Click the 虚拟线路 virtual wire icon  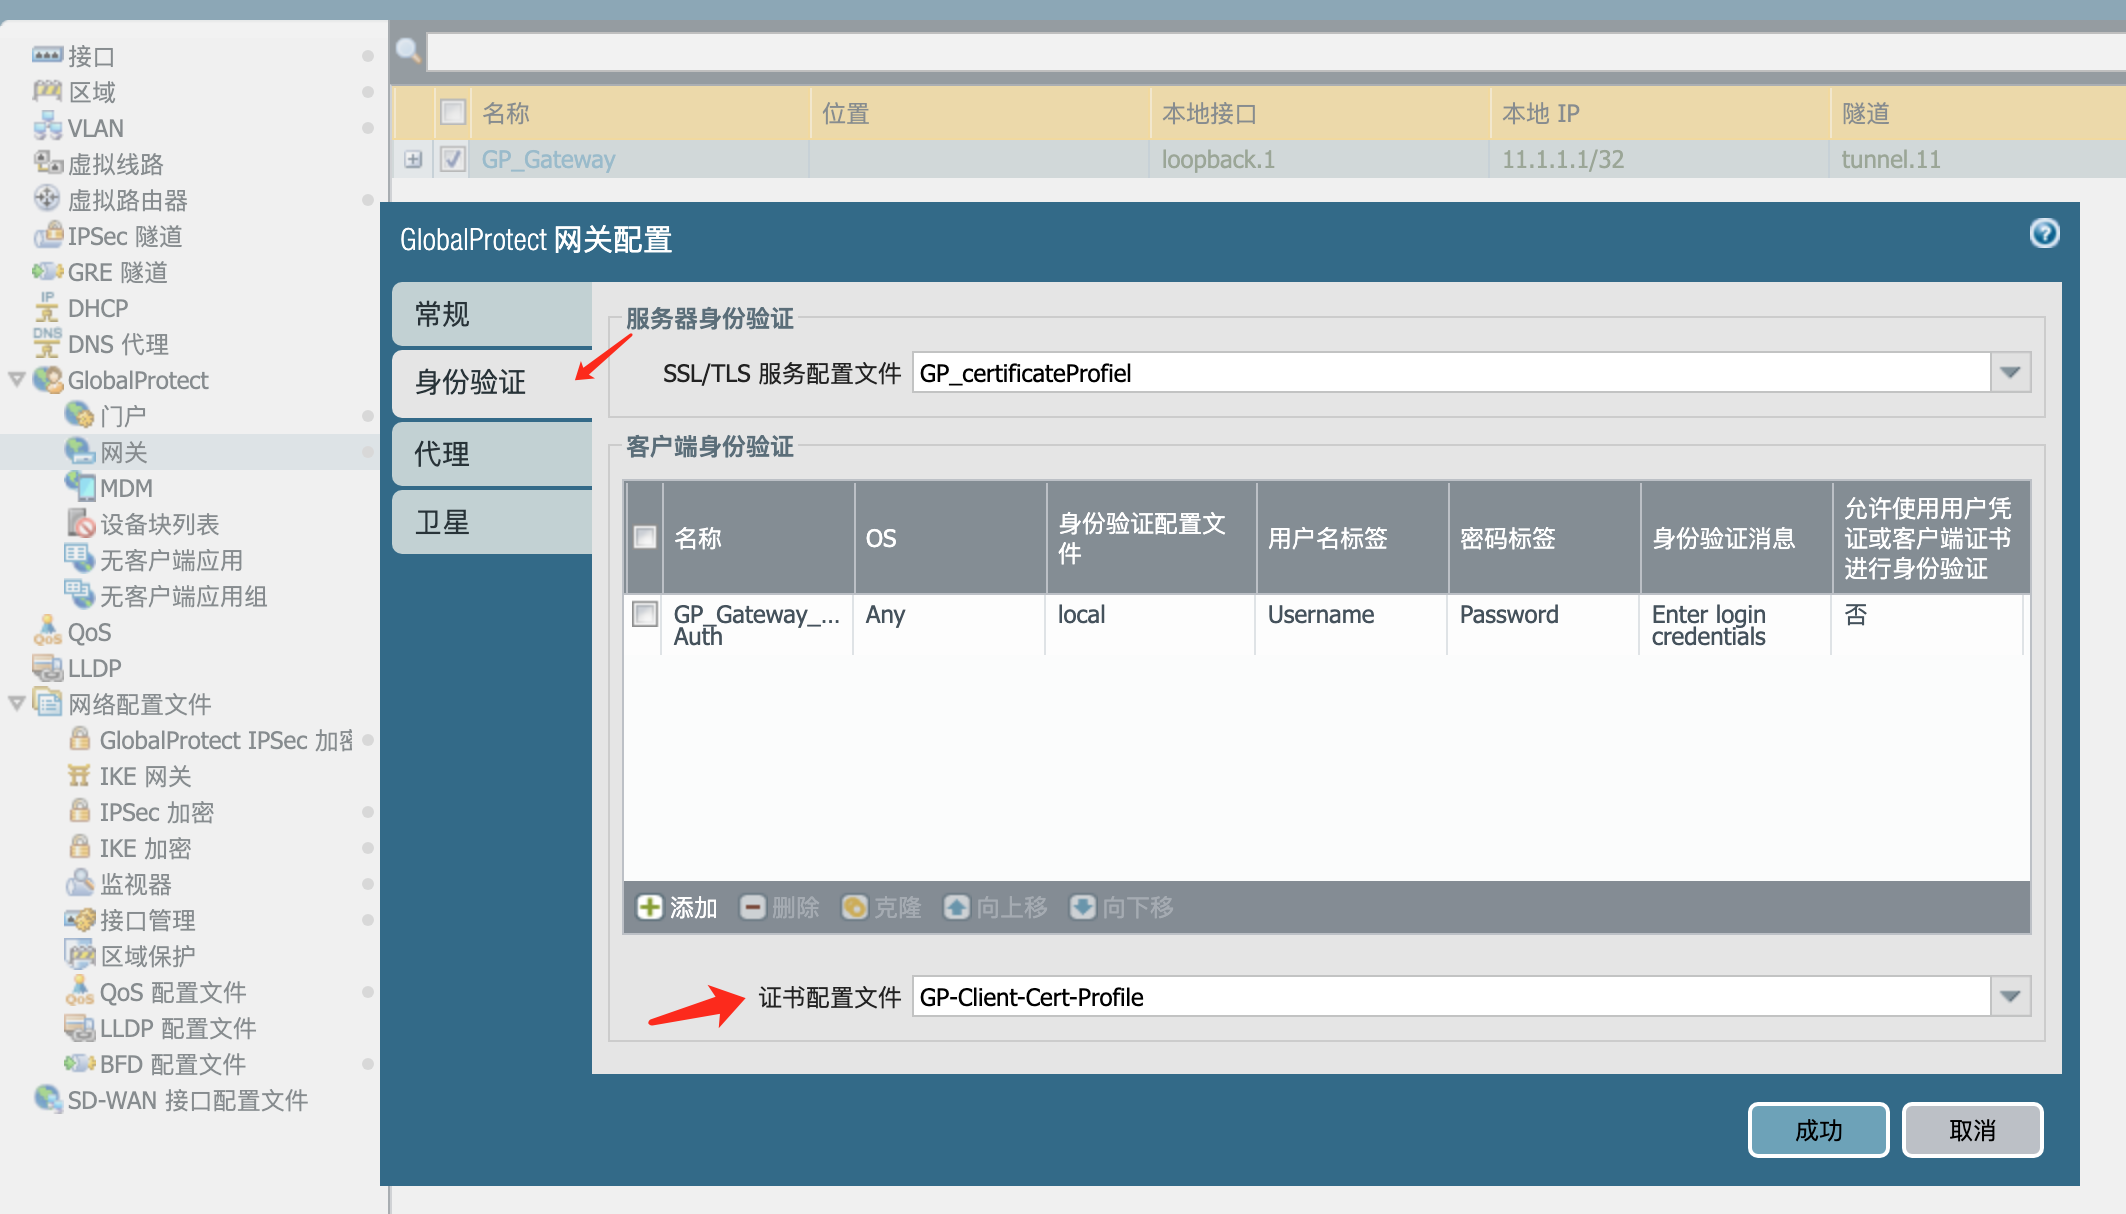click(x=47, y=163)
